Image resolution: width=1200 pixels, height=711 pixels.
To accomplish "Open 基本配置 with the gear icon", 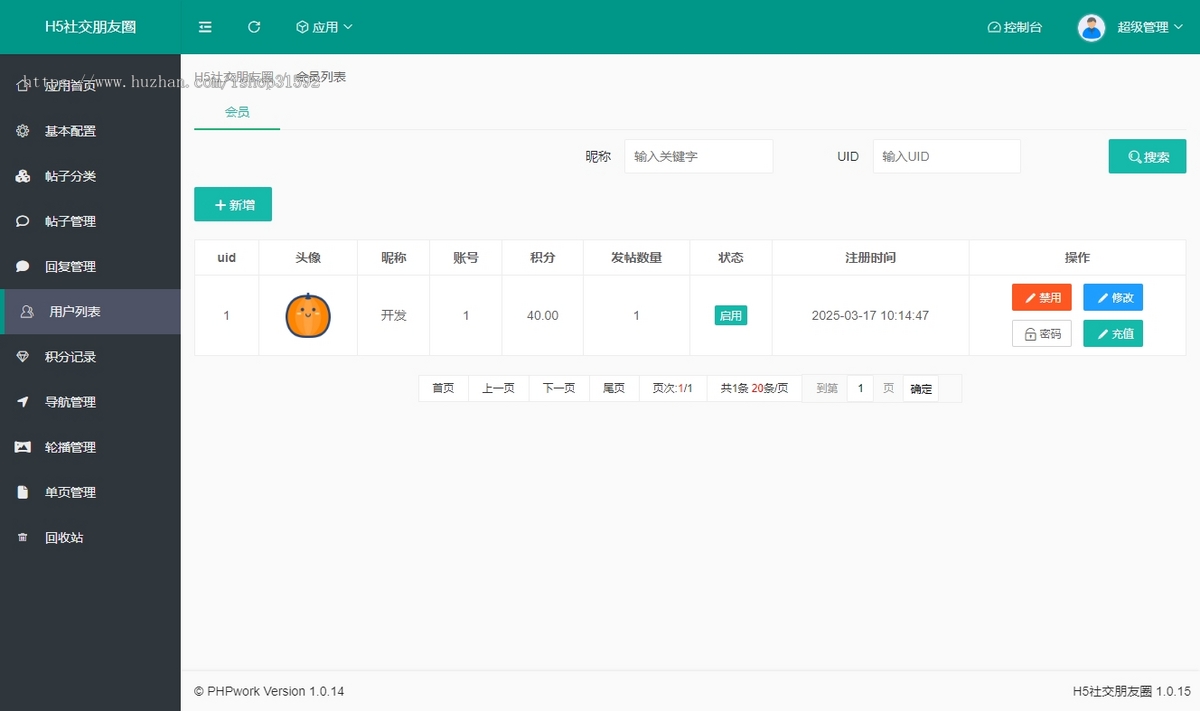I will 70,131.
